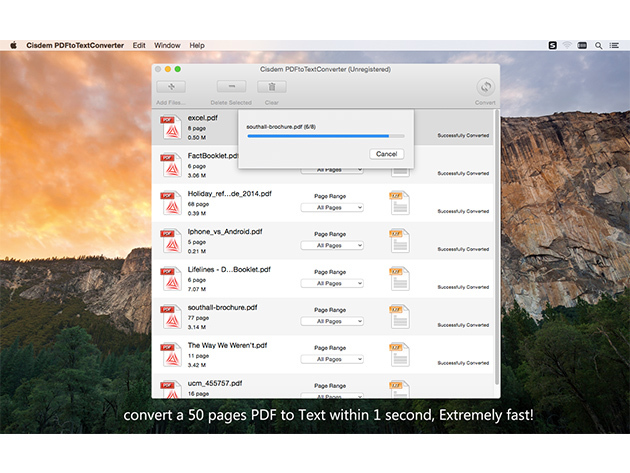Viewport: 630px width, 473px height.
Task: Open output text icon for southall-brochure.pdf
Action: (x=399, y=316)
